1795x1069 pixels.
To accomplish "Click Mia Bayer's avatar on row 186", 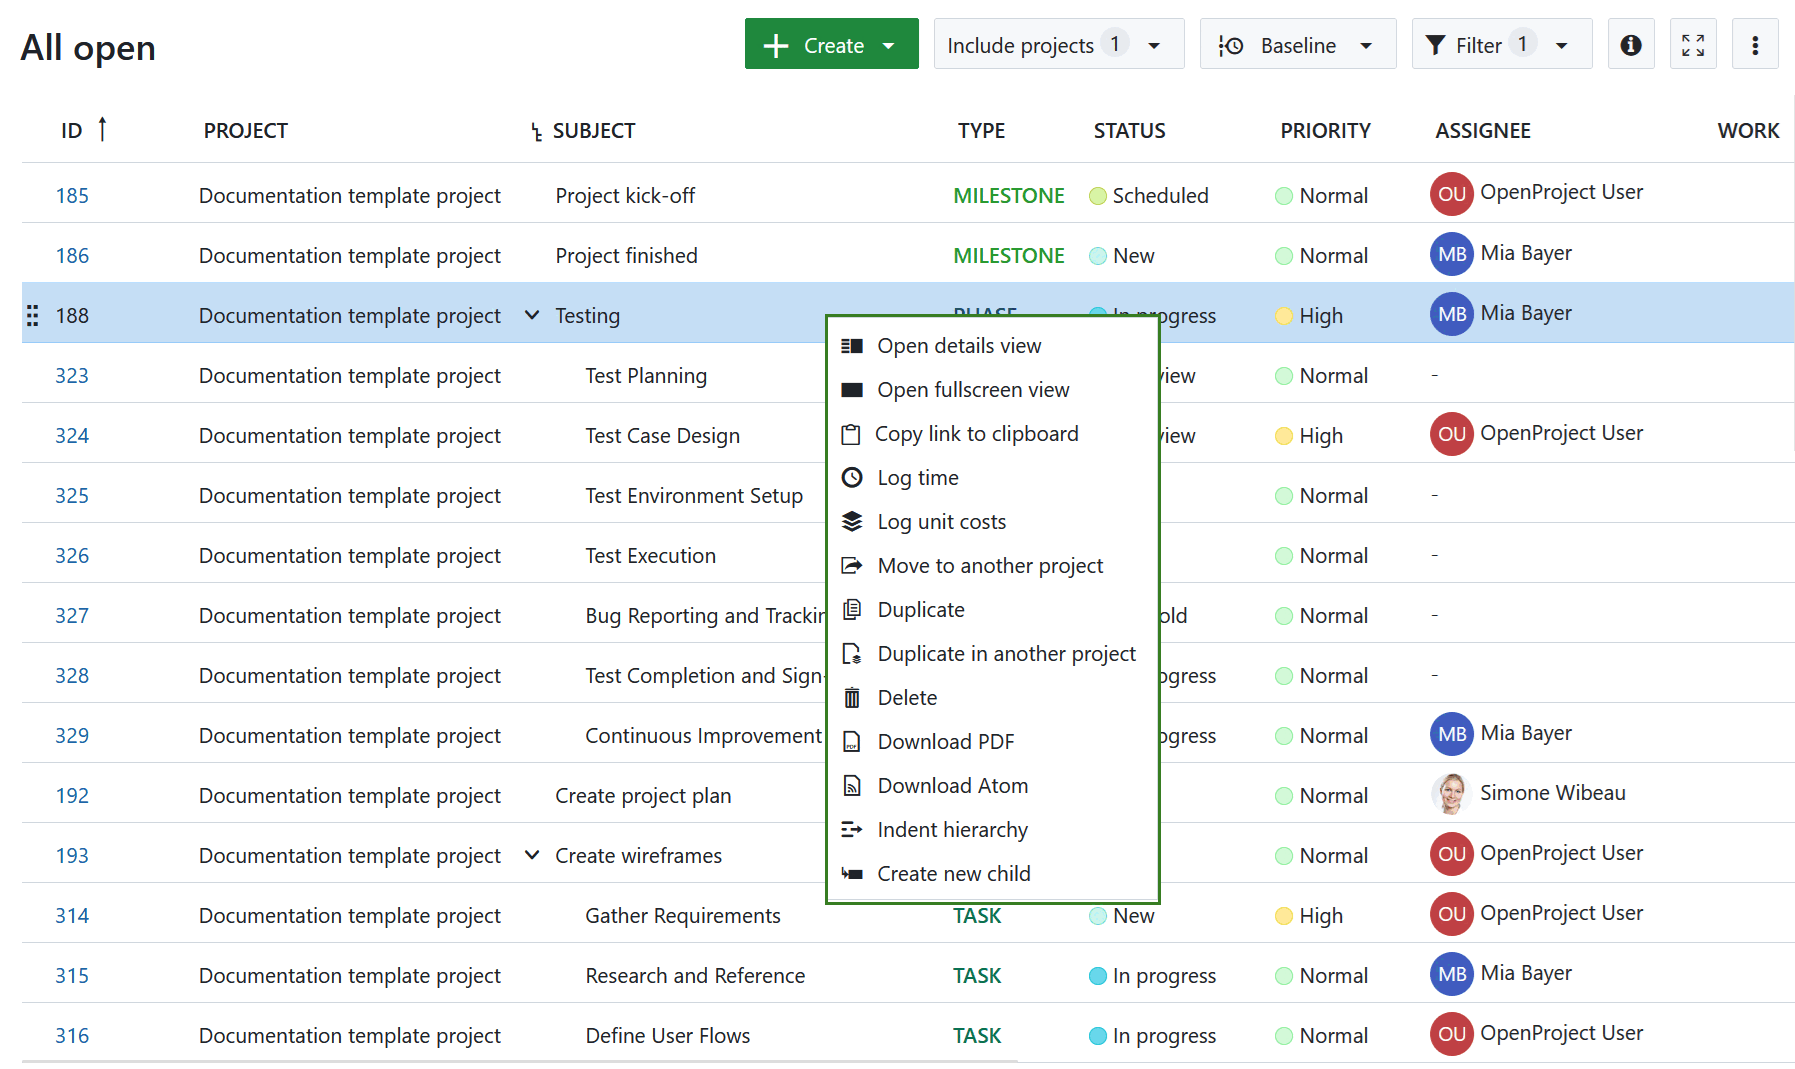I will click(1451, 254).
